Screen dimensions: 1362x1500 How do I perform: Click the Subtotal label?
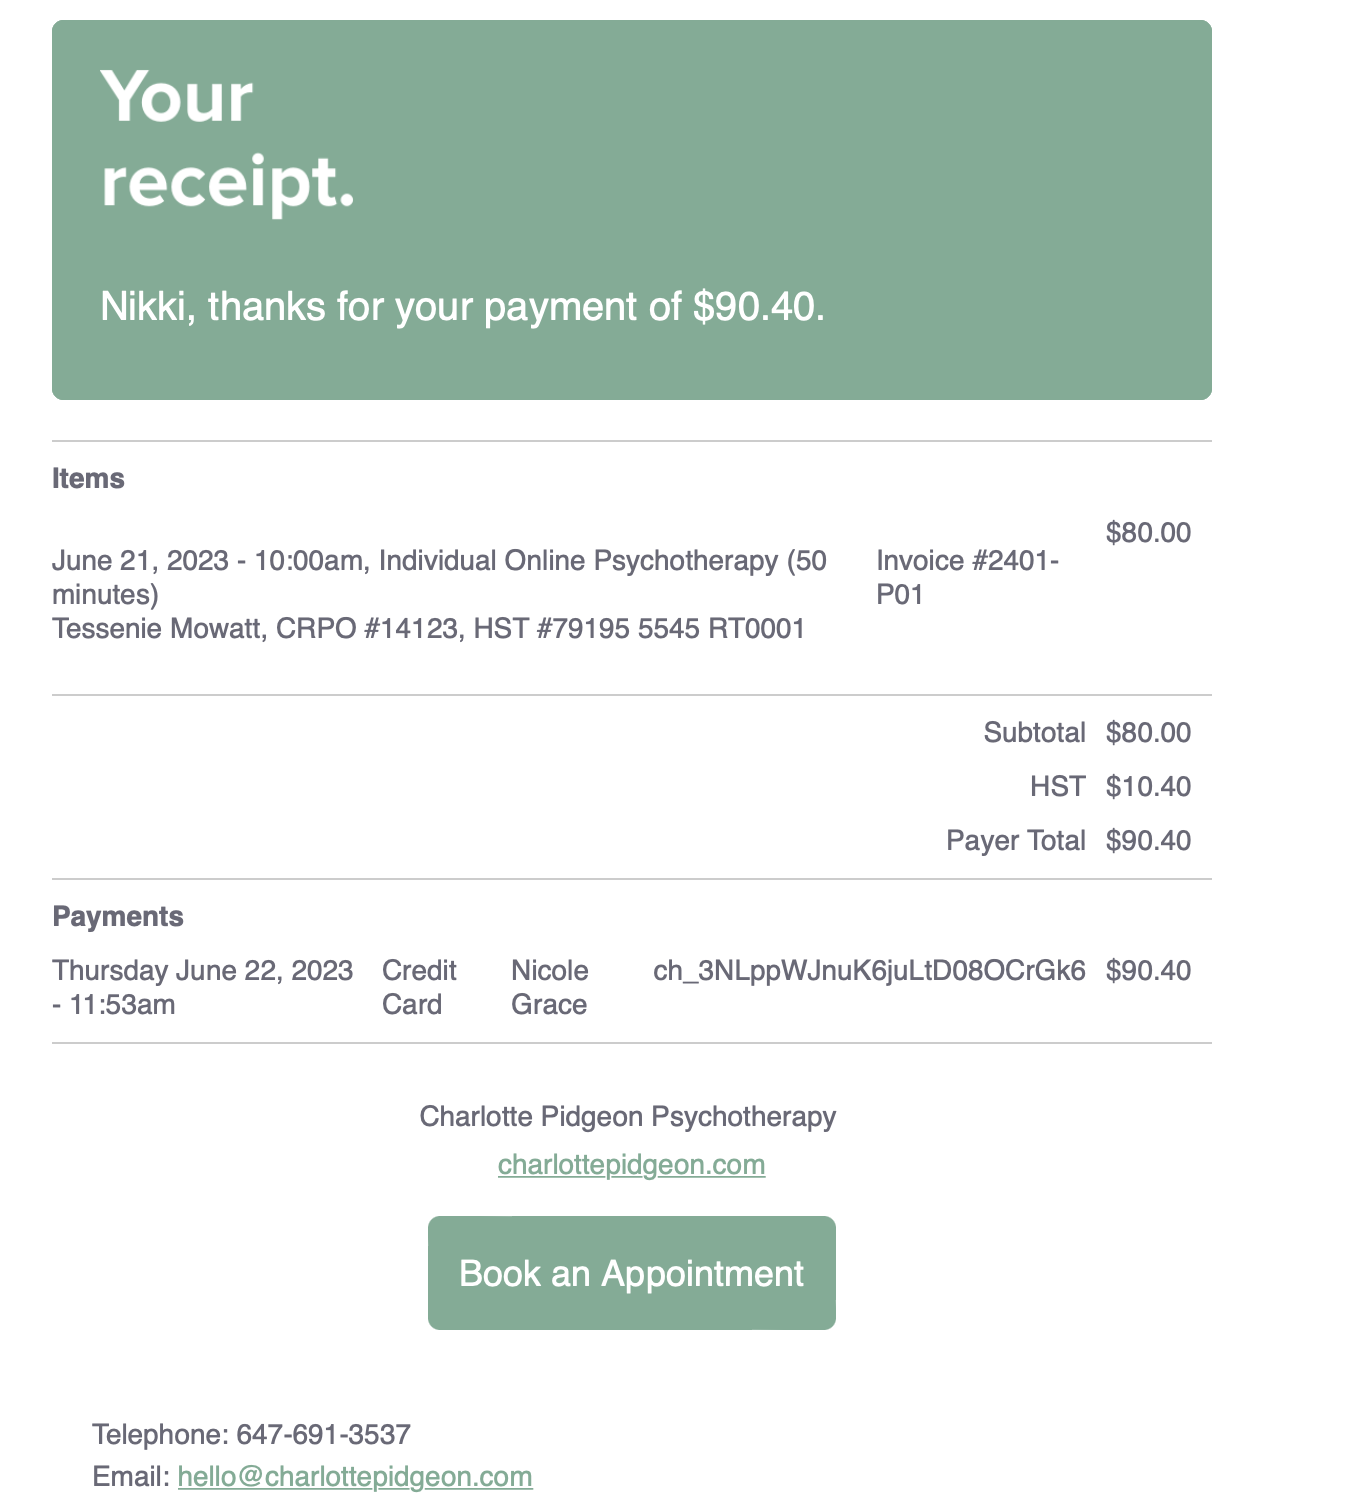click(x=1034, y=733)
